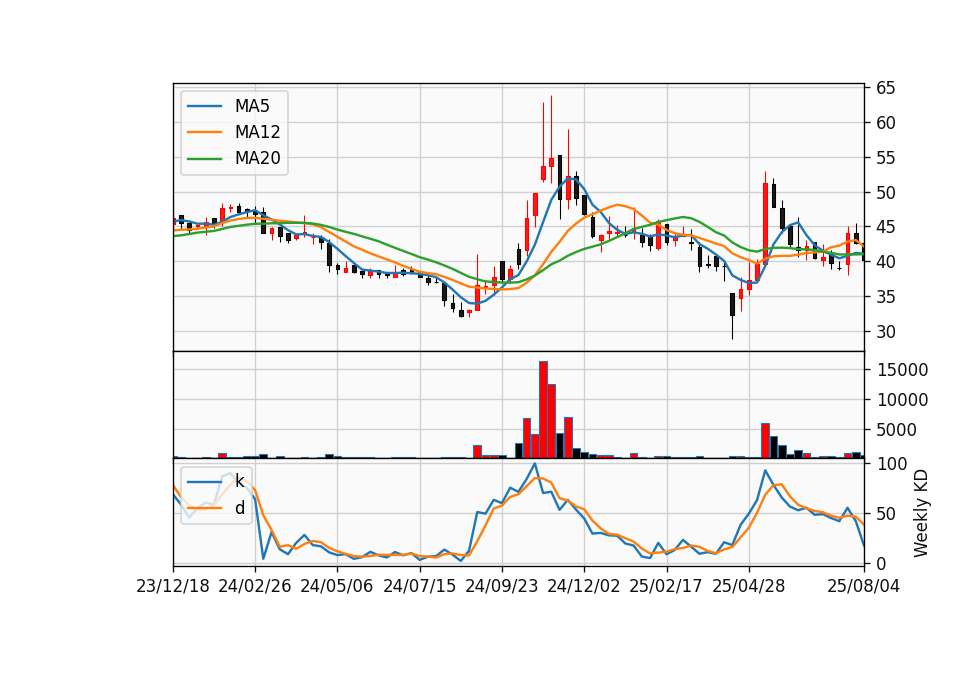Click the d label in KD legend
The height and width of the screenshot is (690, 960).
click(239, 508)
